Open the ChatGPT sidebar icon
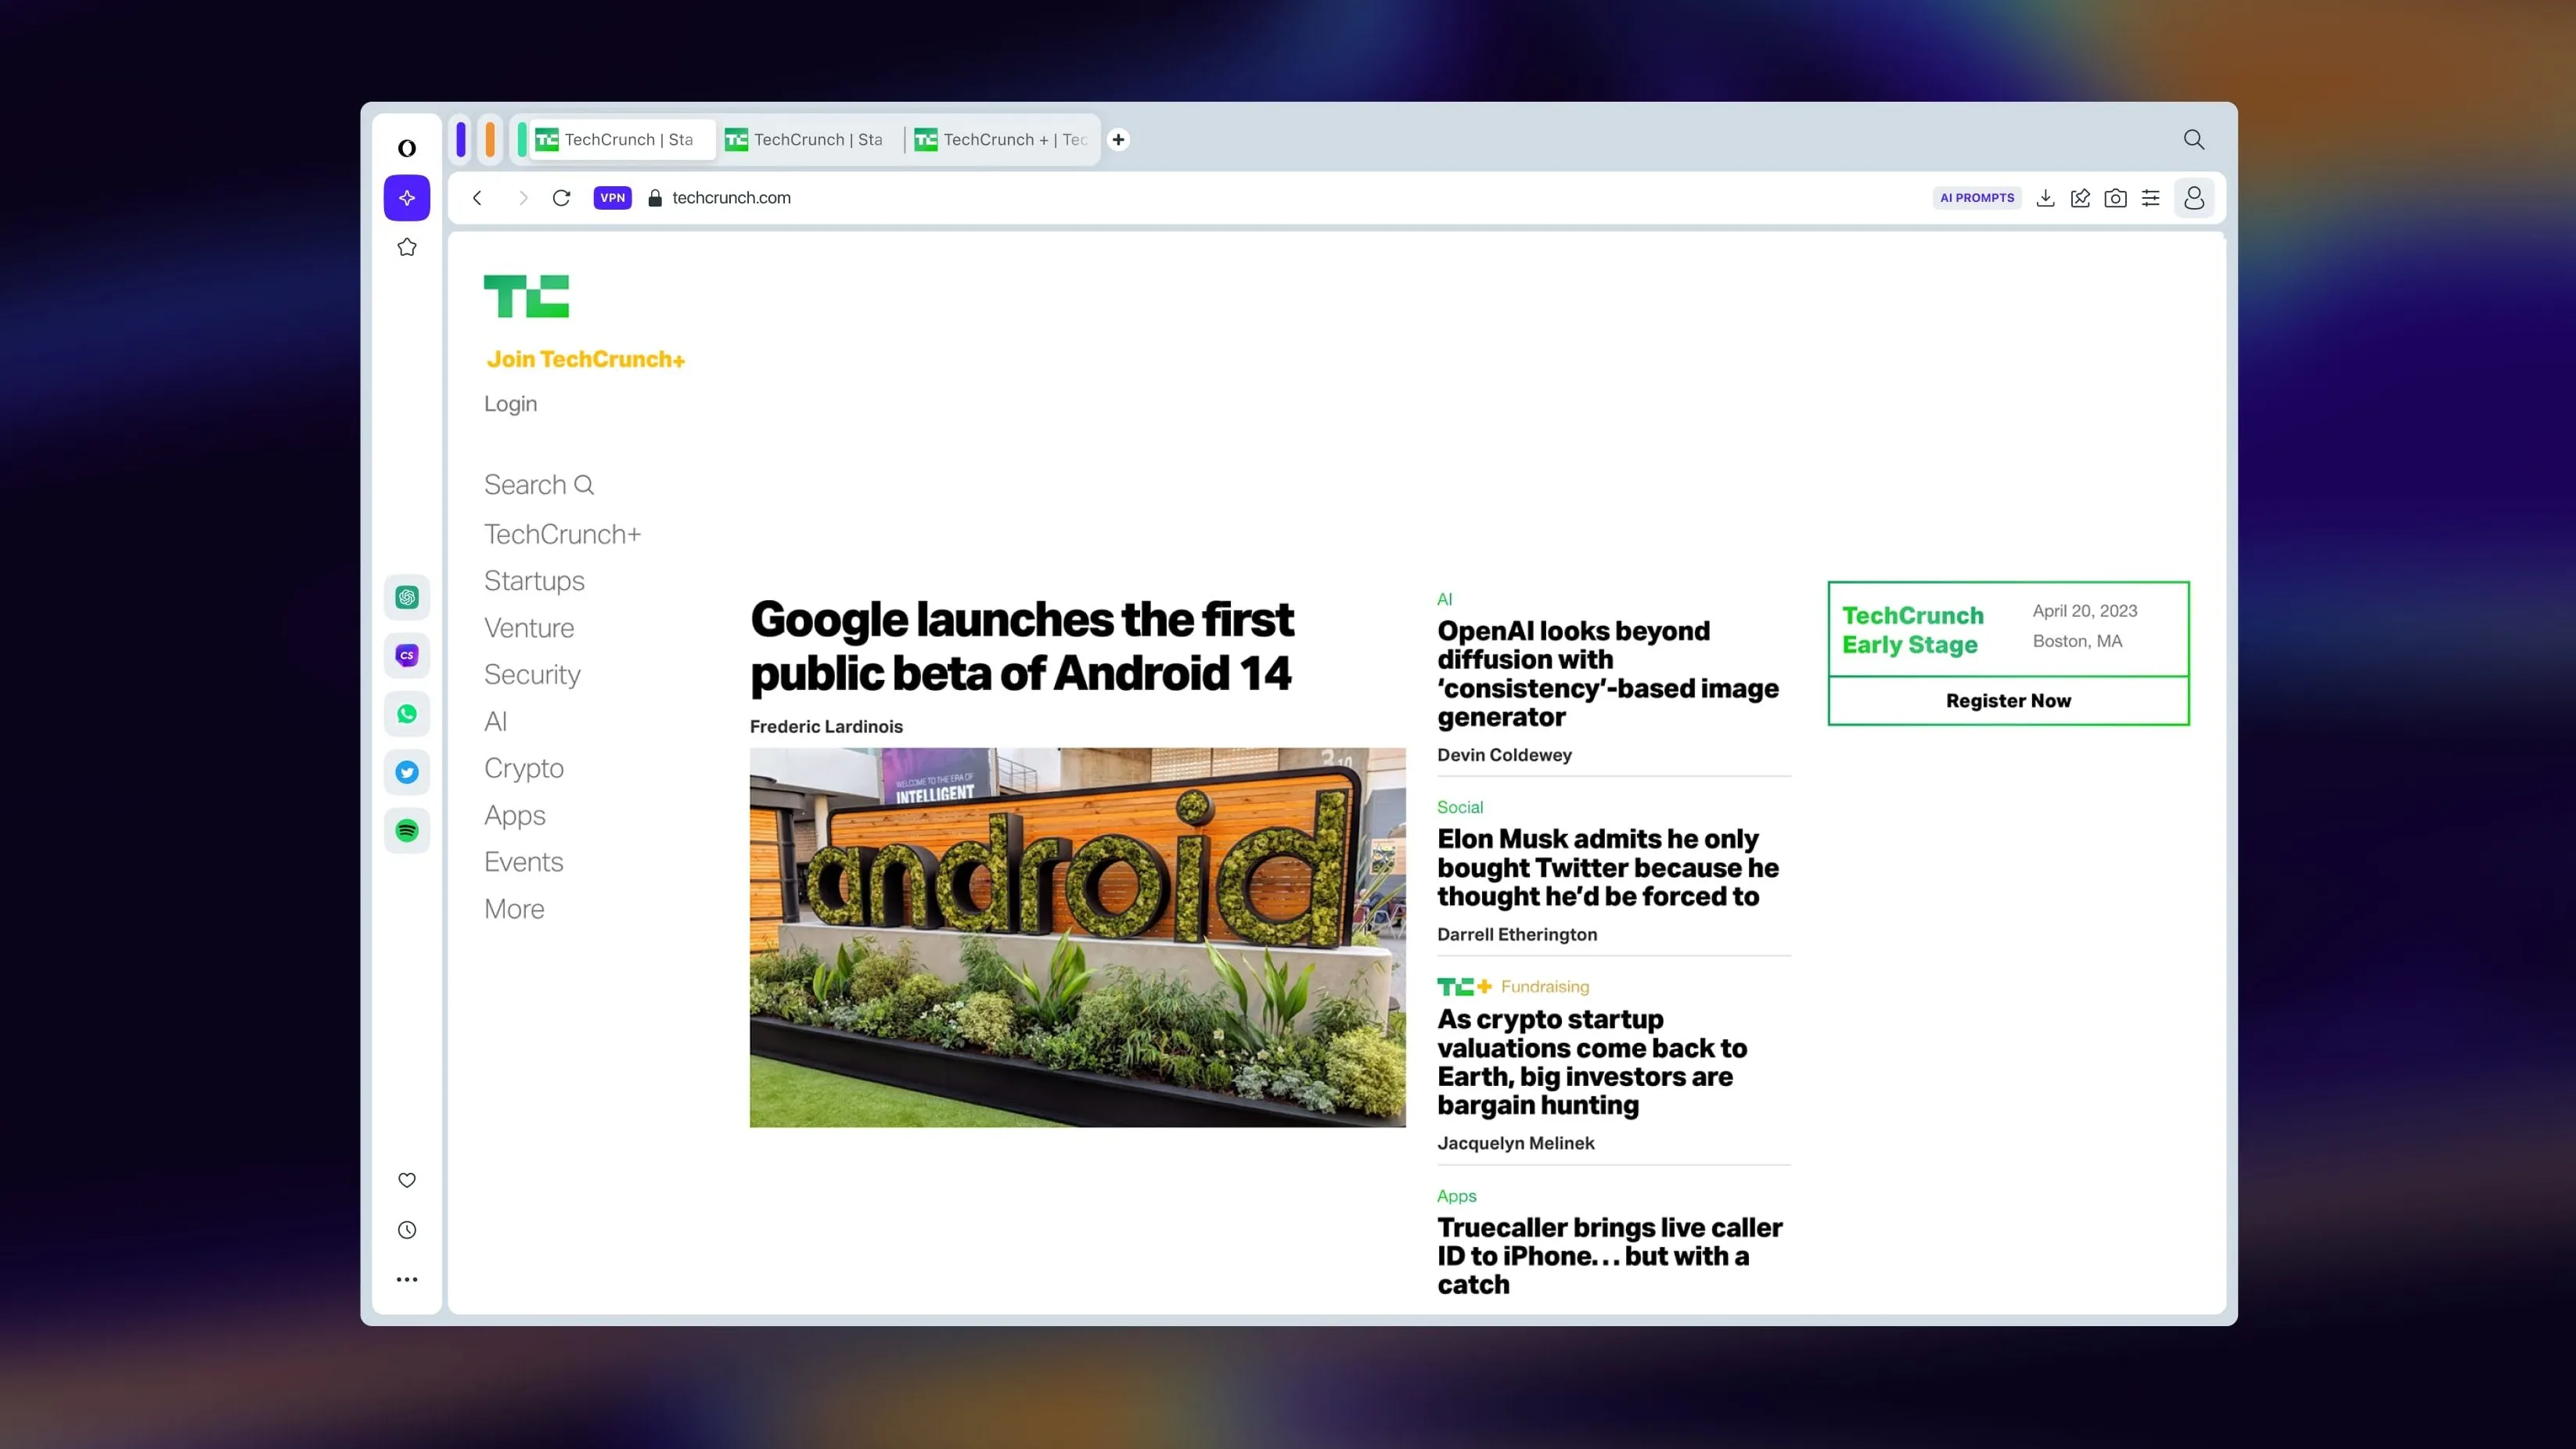Image resolution: width=2576 pixels, height=1449 pixels. point(407,597)
